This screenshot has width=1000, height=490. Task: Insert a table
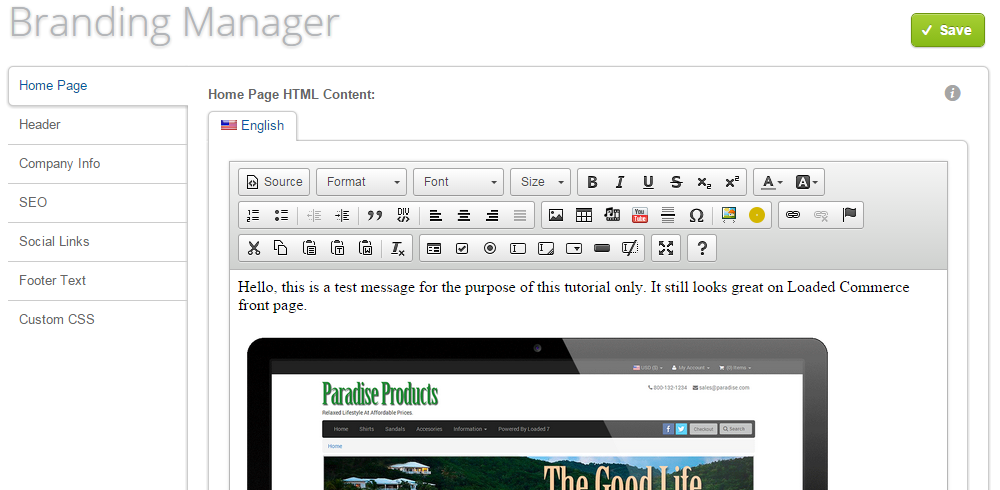click(x=584, y=216)
